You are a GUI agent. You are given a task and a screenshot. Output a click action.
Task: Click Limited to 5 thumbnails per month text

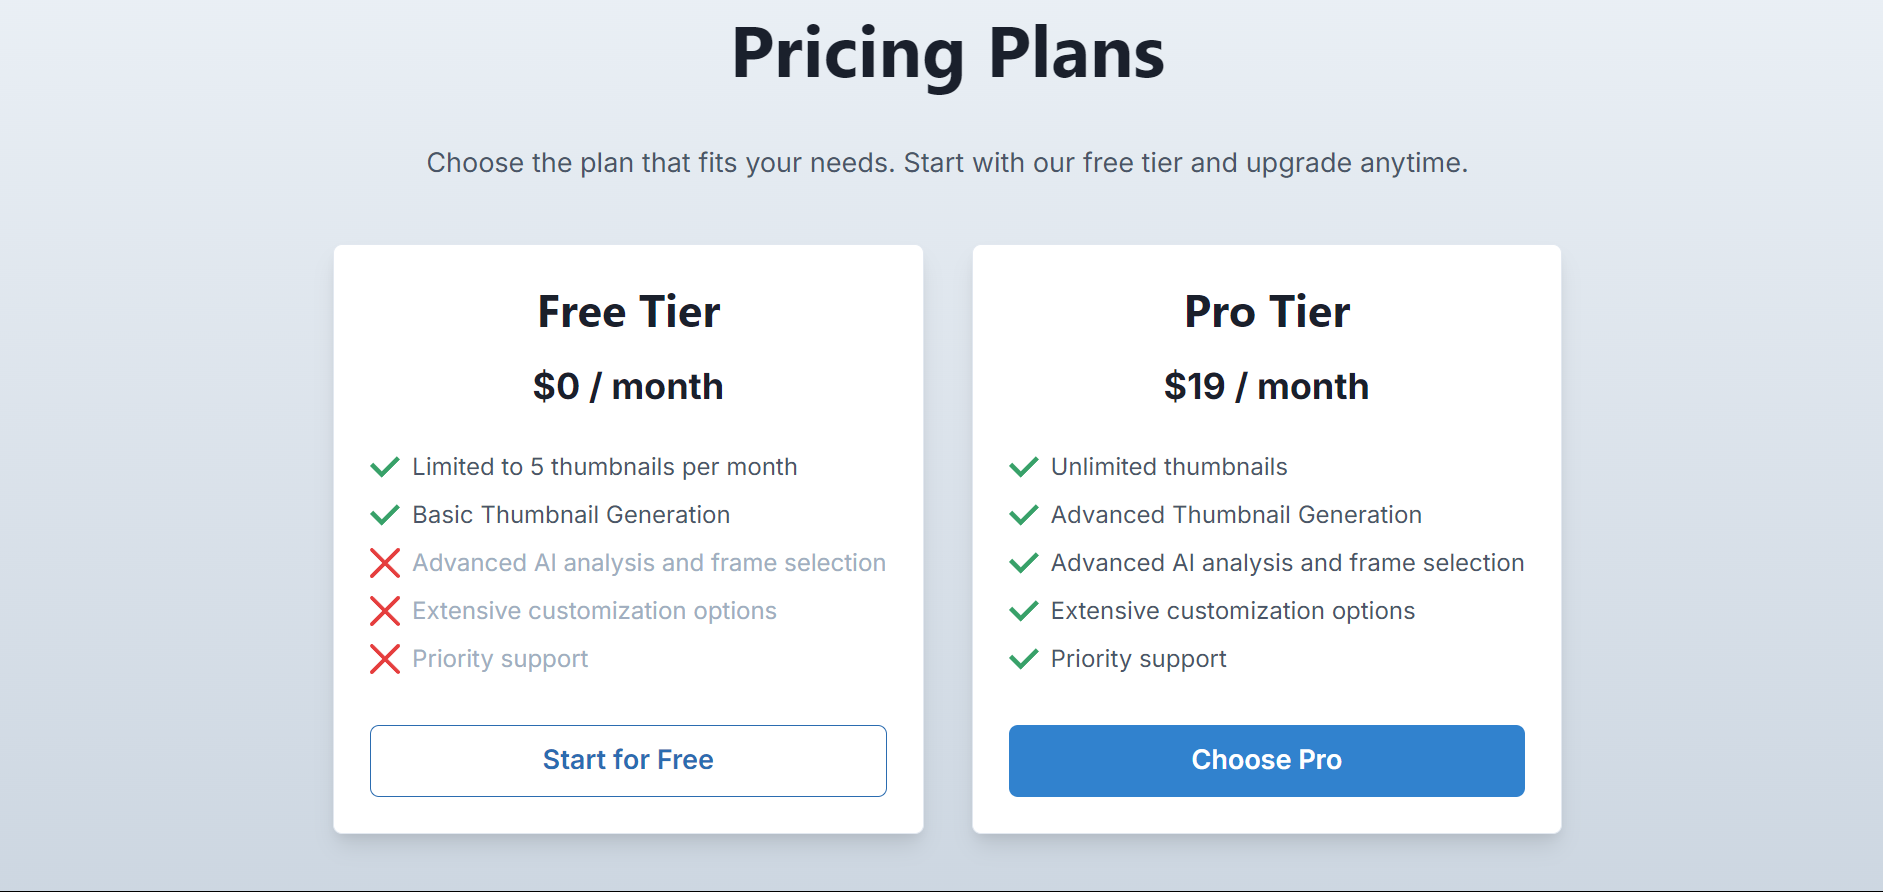(605, 467)
